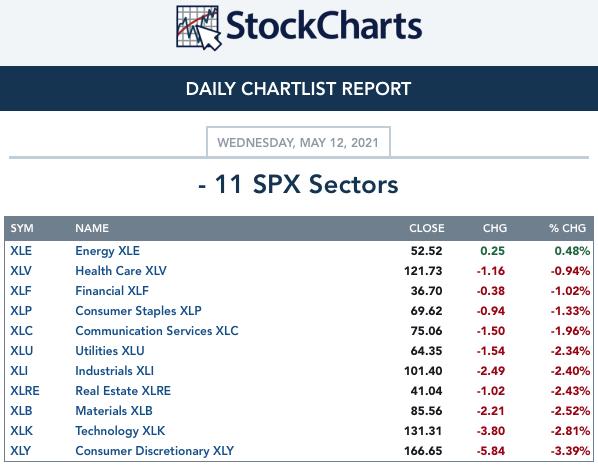
Task: Select the XLC ticker symbol
Action: point(21,331)
